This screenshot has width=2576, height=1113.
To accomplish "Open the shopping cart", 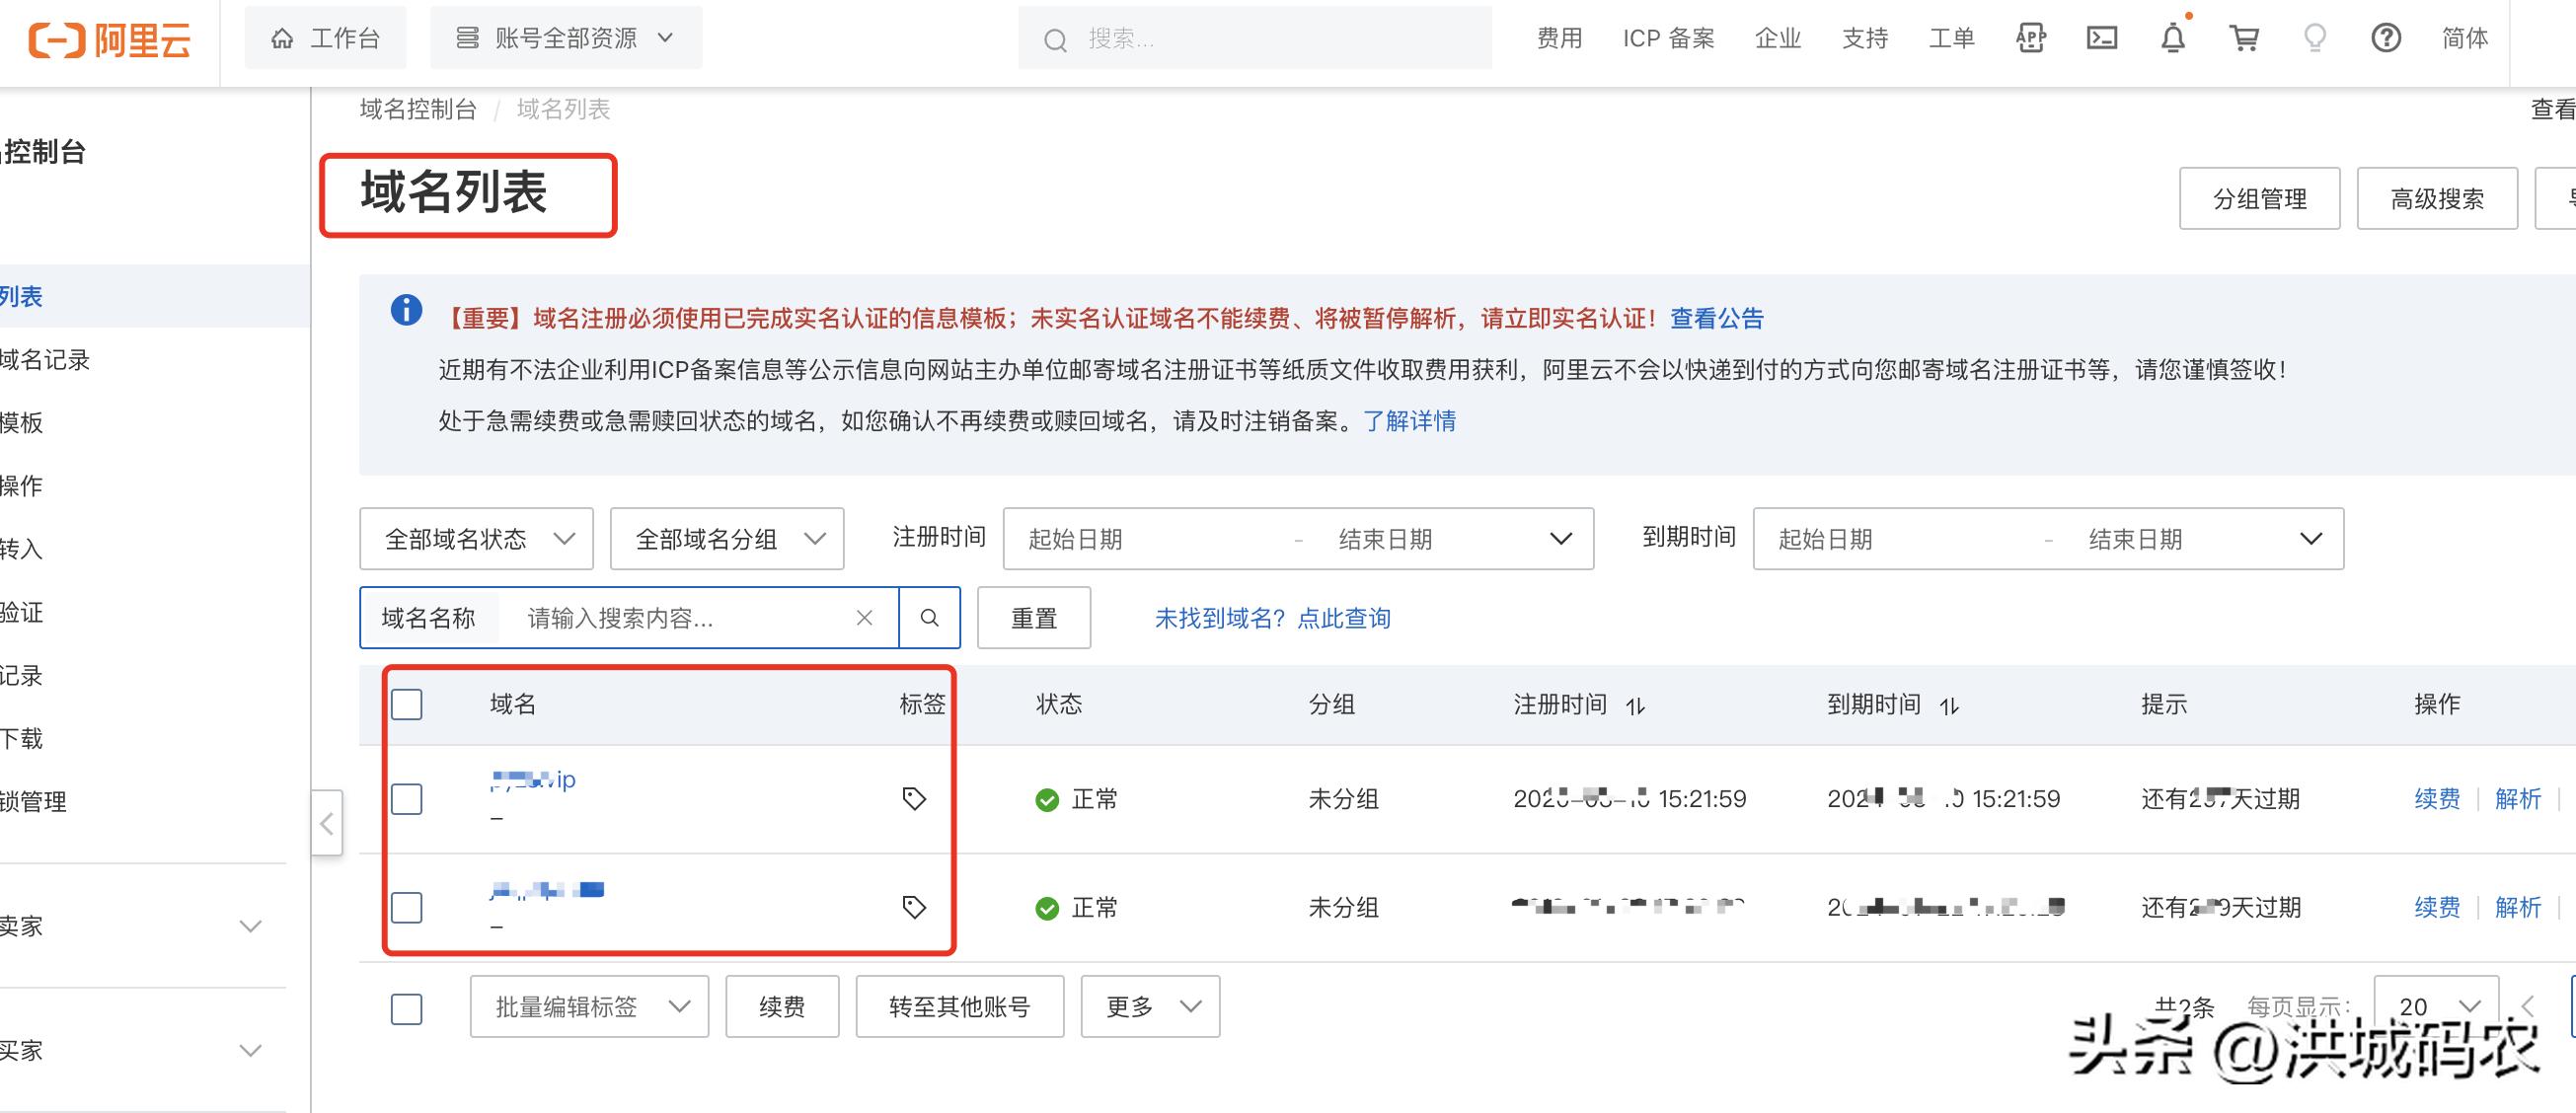I will [2244, 38].
